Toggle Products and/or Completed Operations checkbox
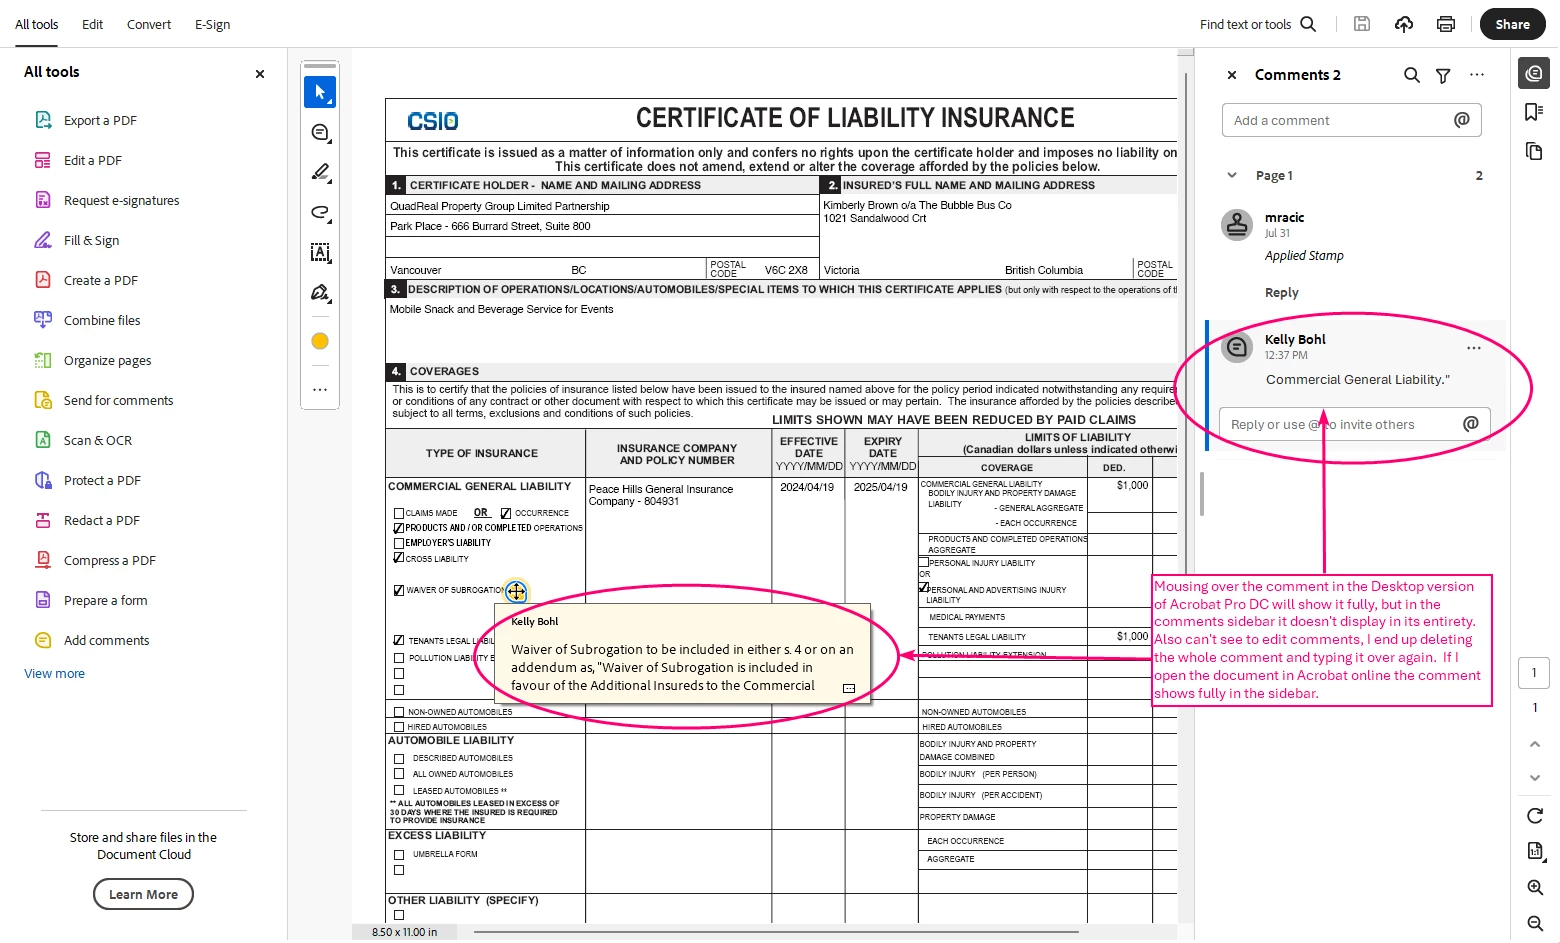The height and width of the screenshot is (943, 1560). [x=399, y=528]
